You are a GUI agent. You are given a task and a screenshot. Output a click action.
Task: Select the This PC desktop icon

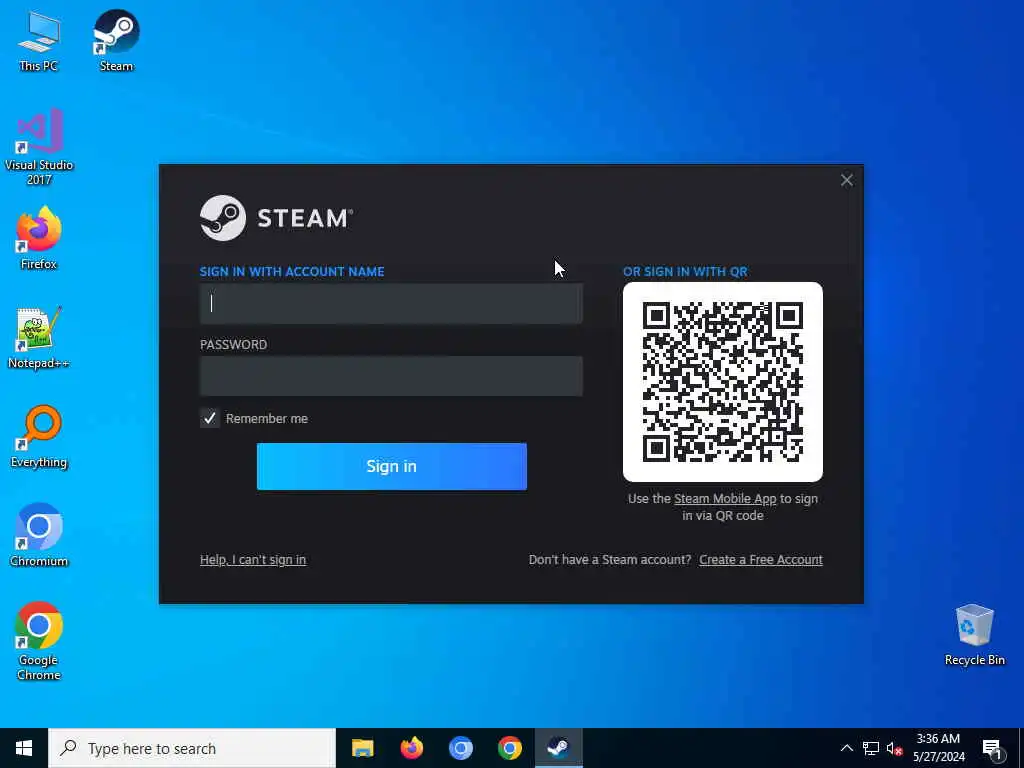(x=39, y=40)
